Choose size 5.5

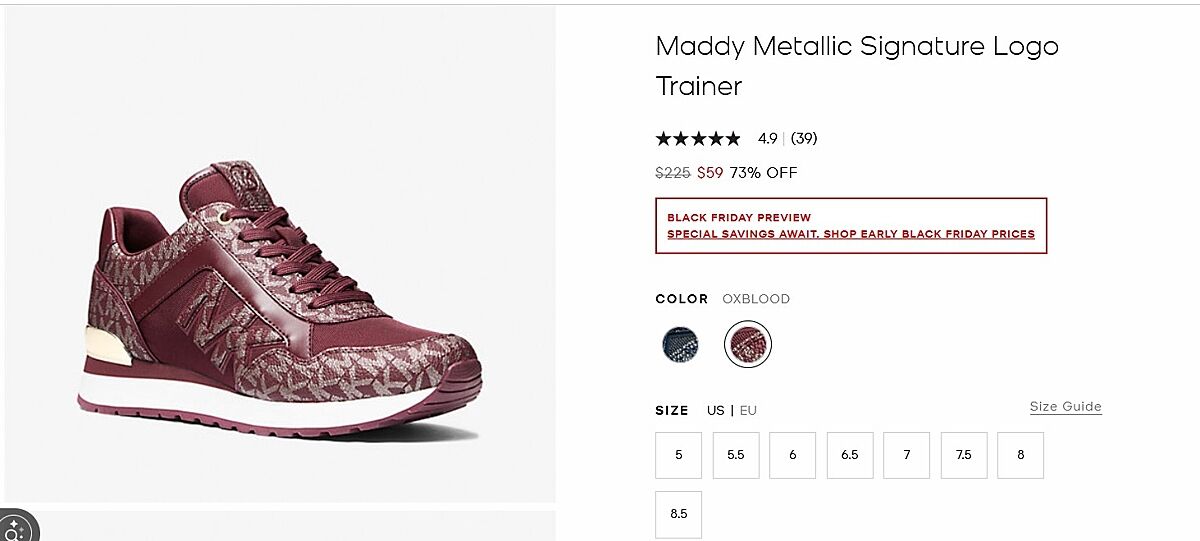coord(736,455)
